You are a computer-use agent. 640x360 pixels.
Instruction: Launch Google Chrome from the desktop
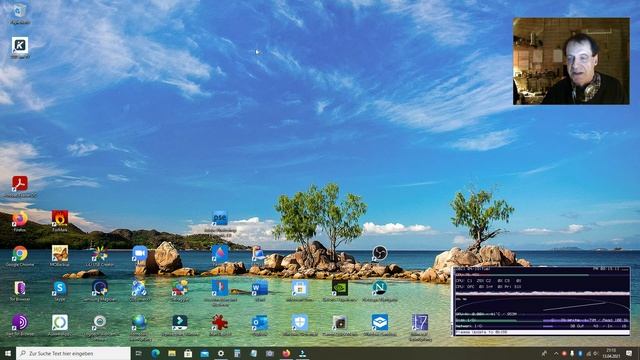coord(20,253)
